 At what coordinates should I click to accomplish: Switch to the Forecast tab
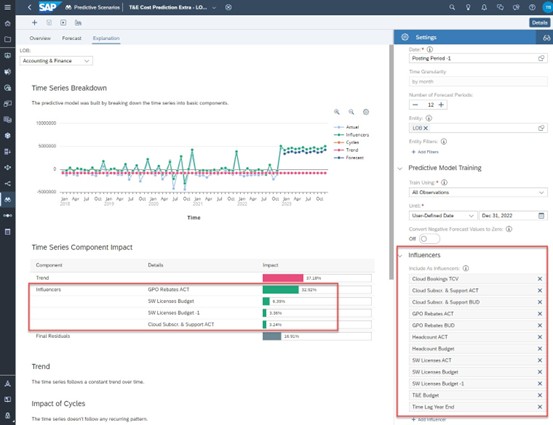72,38
